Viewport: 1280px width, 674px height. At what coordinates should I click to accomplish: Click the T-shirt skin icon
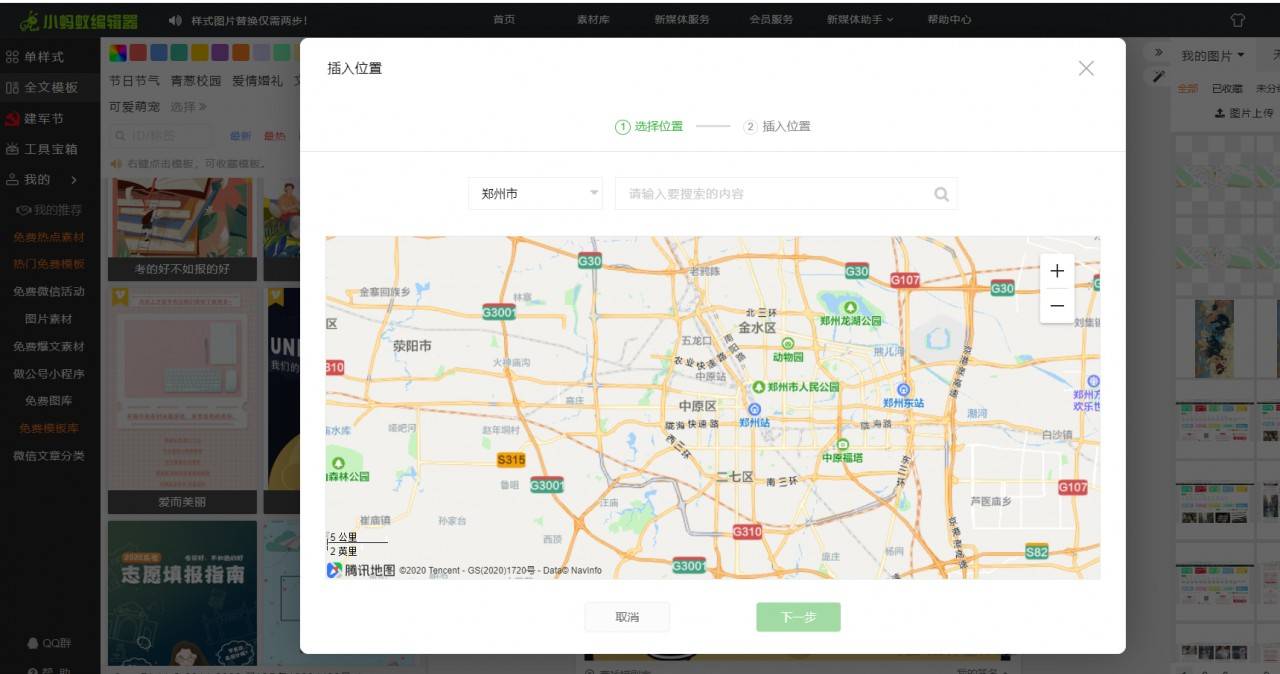(1238, 20)
